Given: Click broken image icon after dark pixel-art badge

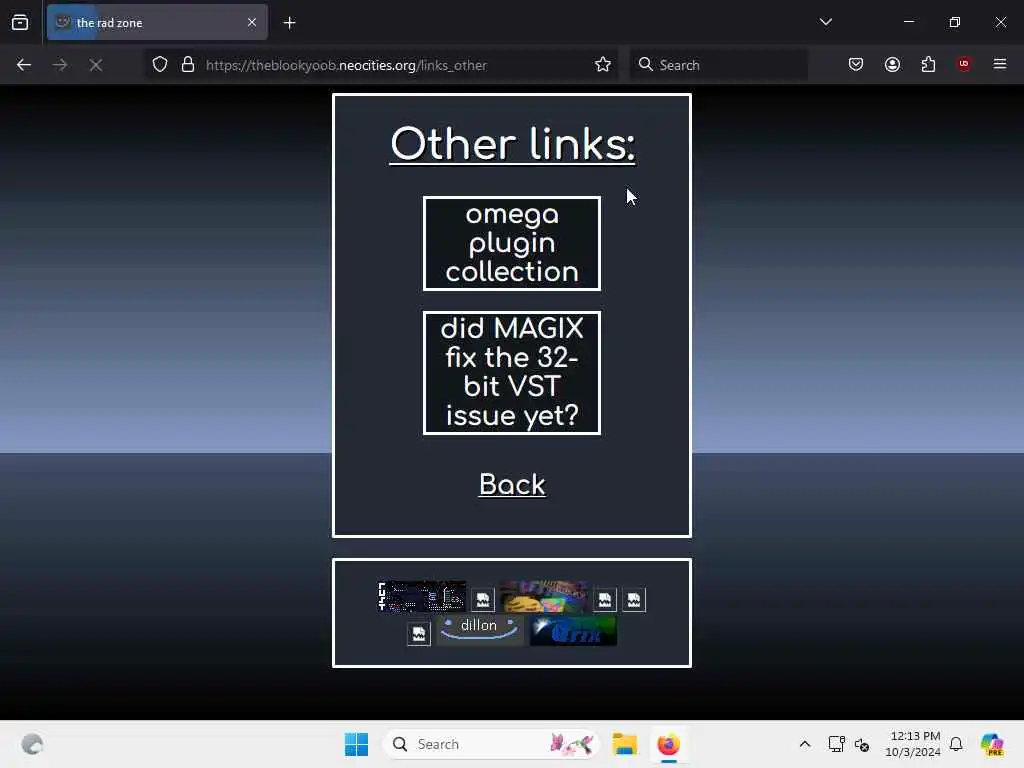Looking at the screenshot, I should (483, 600).
